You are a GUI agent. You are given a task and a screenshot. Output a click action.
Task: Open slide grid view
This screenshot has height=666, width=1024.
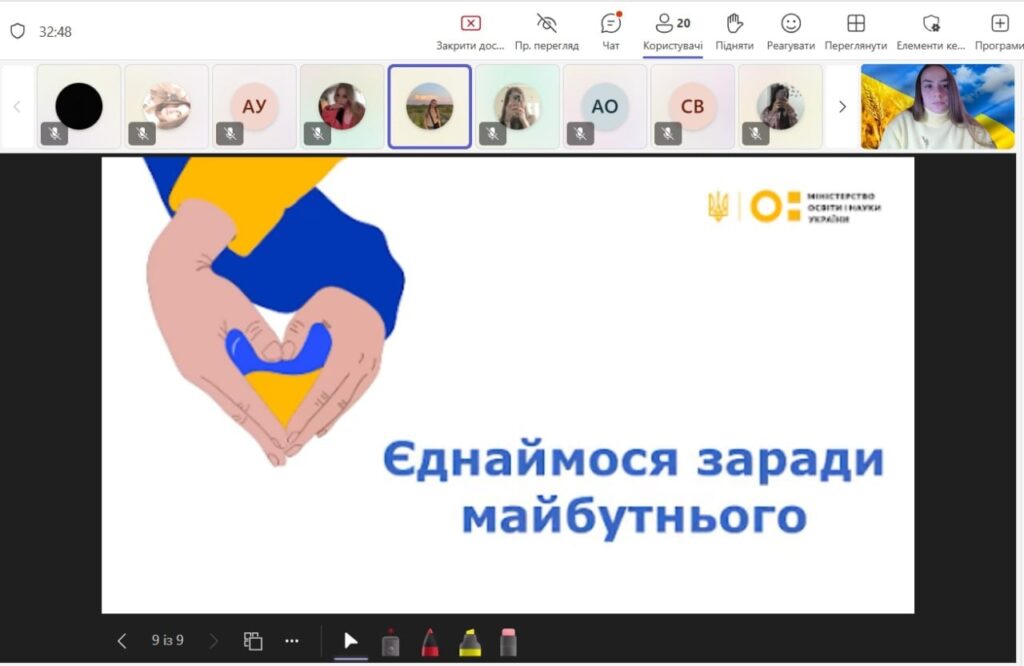tap(253, 641)
